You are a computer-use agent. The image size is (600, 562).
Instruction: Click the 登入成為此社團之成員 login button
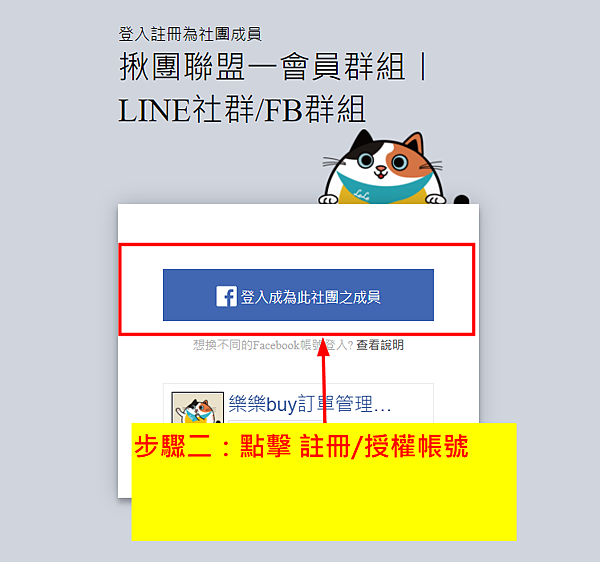(x=298, y=295)
